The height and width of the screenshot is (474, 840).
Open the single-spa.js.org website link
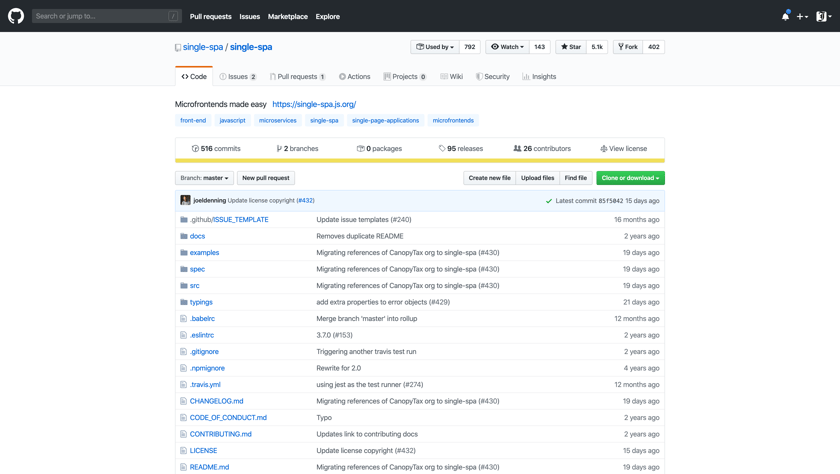tap(314, 104)
